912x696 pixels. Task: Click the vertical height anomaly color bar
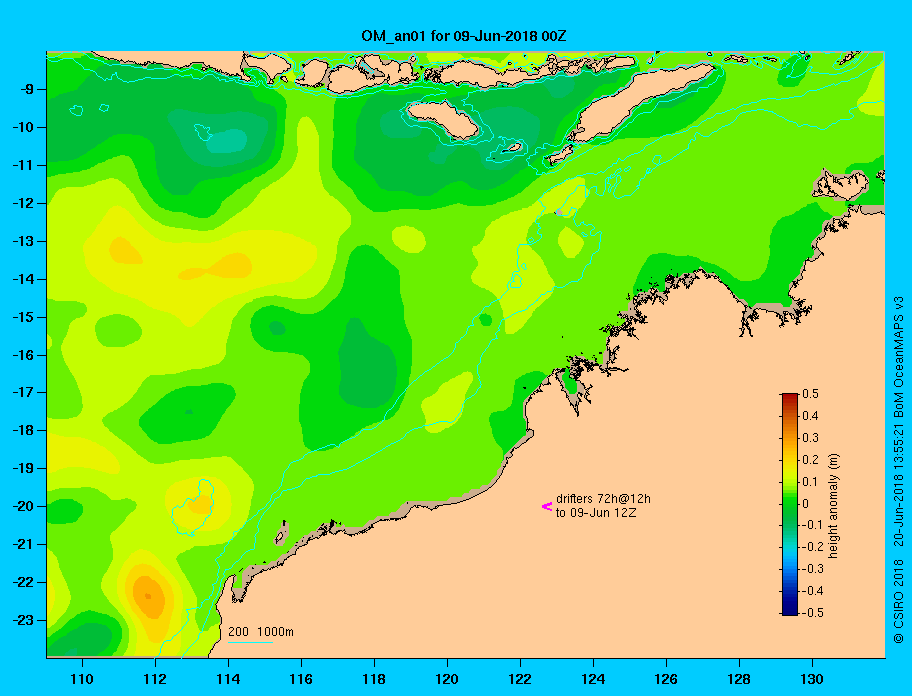(790, 504)
